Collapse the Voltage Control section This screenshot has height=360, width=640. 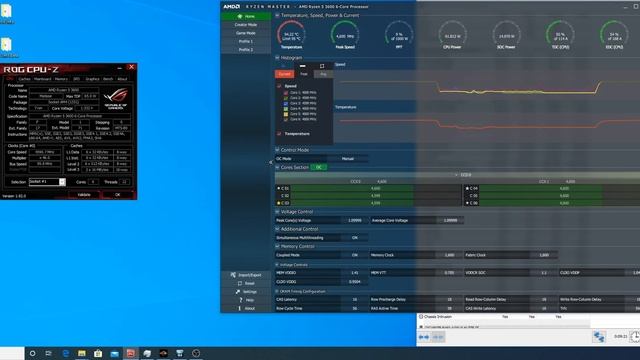click(278, 212)
